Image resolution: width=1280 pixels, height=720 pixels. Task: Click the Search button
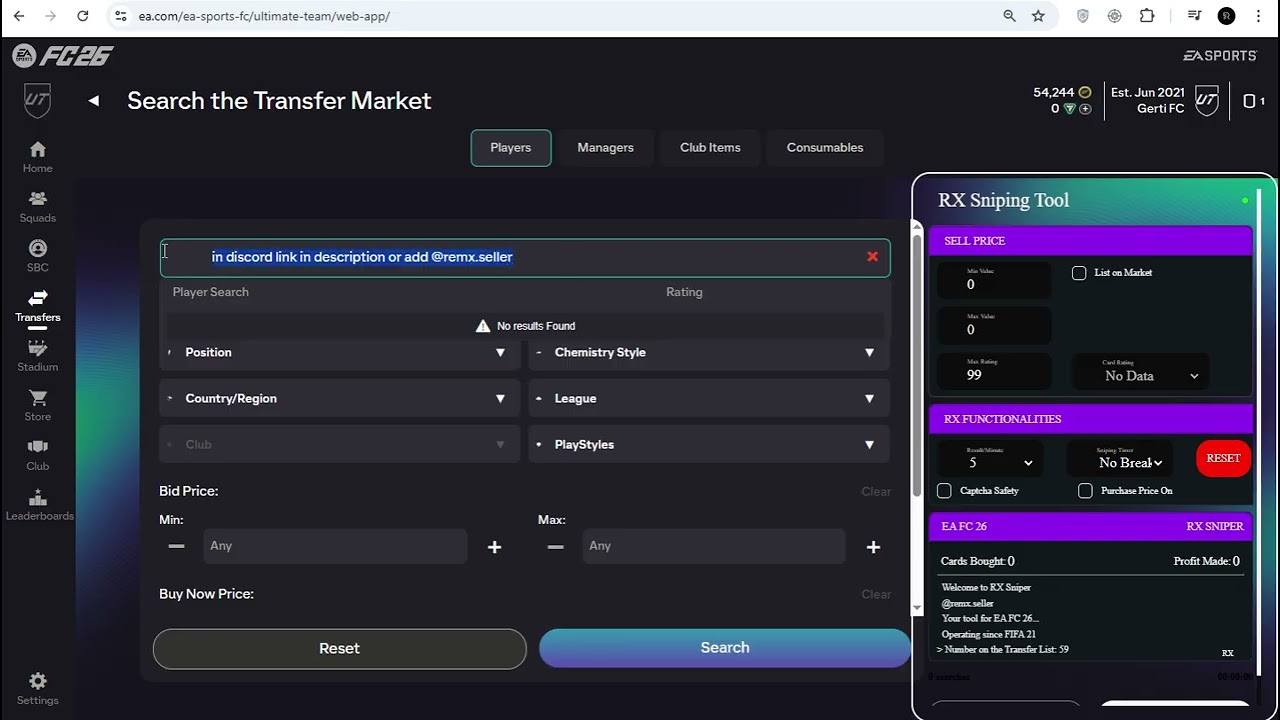pyautogui.click(x=725, y=648)
